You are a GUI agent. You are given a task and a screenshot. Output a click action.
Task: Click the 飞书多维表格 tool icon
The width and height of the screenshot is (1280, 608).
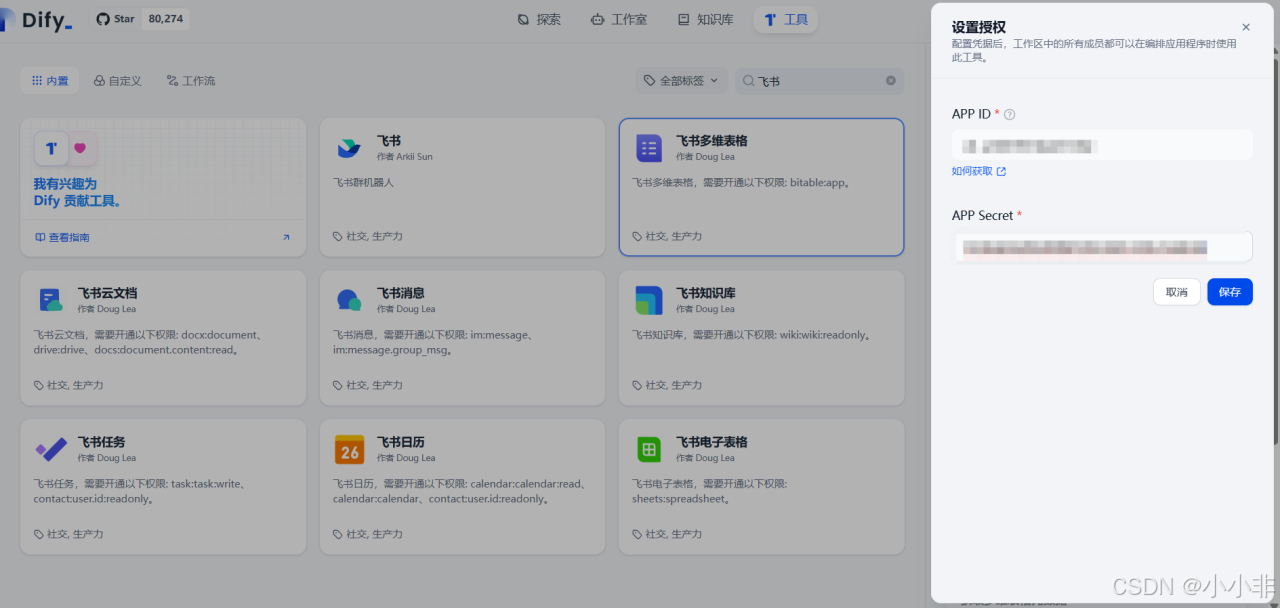tap(649, 148)
